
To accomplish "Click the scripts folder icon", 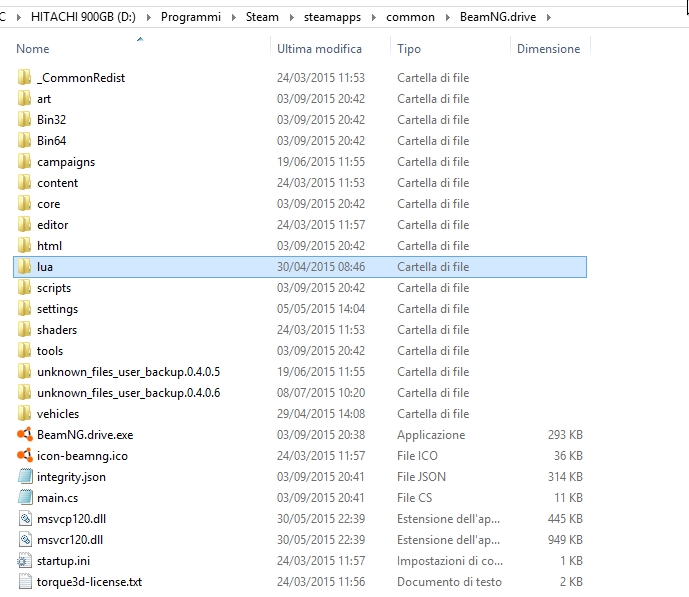I will coord(25,288).
